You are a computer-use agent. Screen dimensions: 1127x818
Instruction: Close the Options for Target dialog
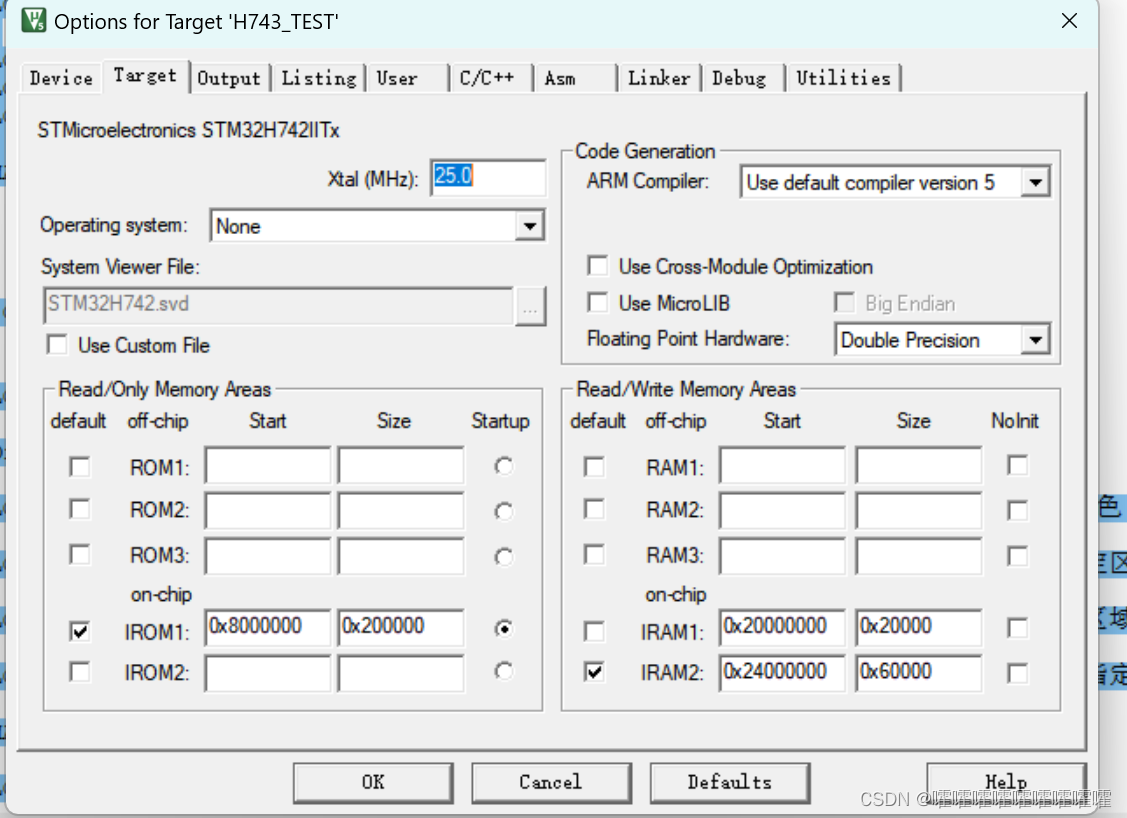[1069, 21]
